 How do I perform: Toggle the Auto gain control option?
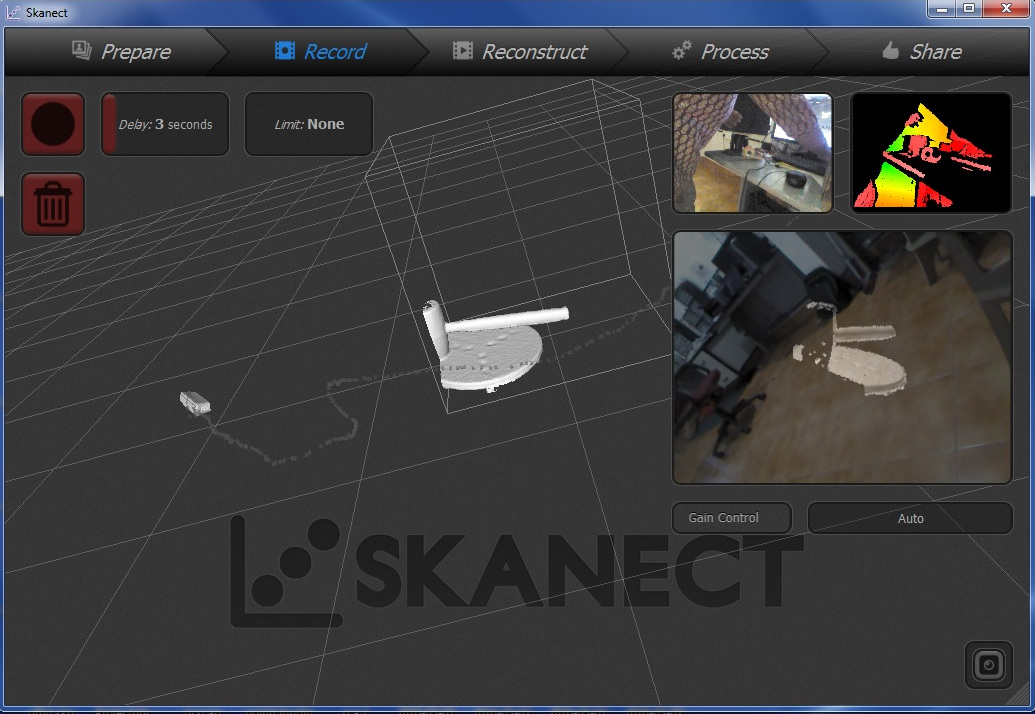click(910, 518)
